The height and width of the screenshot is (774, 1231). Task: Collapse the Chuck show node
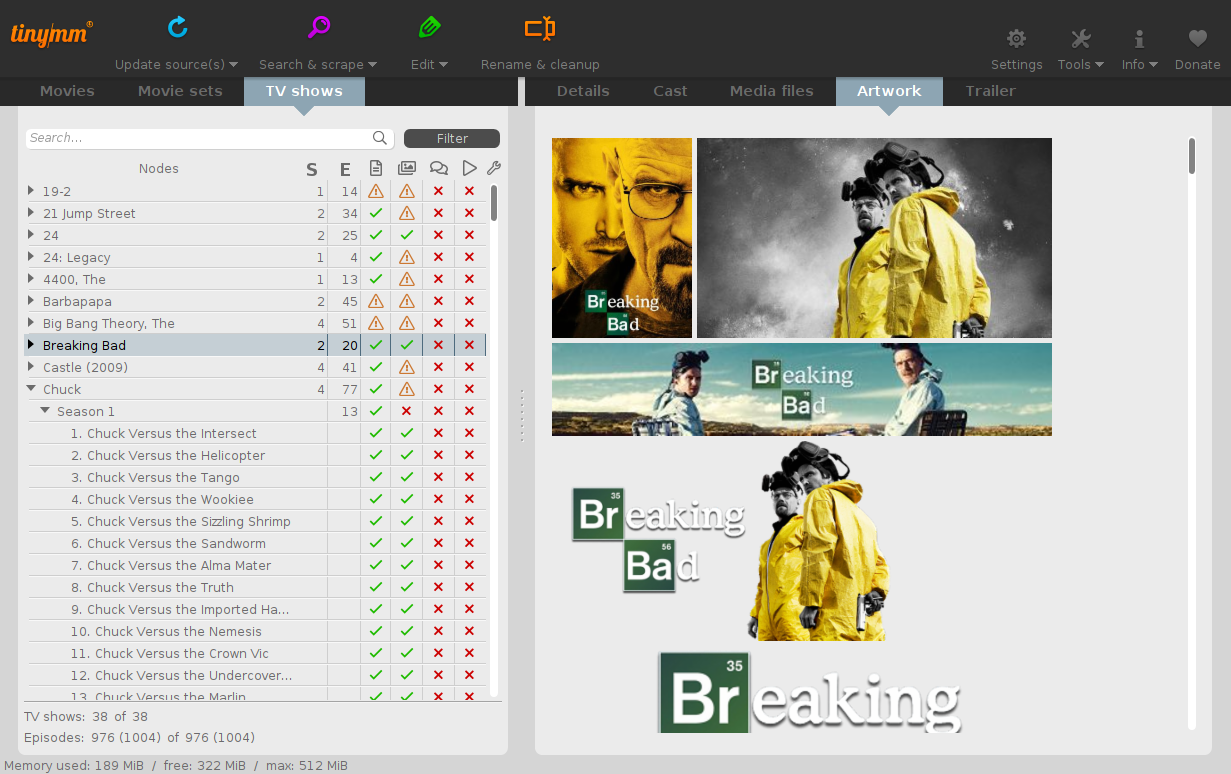(31, 389)
